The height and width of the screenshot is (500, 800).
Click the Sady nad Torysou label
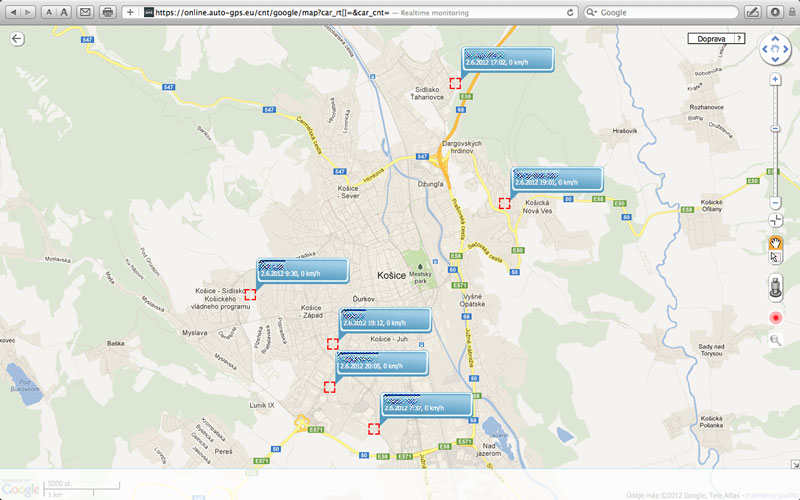coord(711,350)
